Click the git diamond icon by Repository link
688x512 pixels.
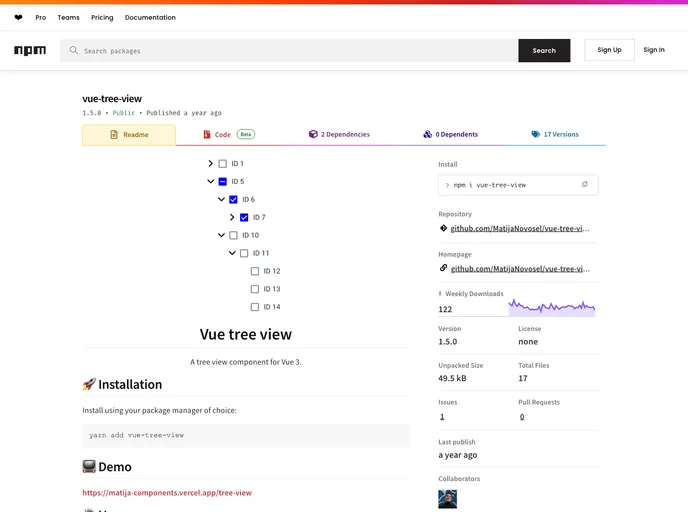pyautogui.click(x=444, y=228)
